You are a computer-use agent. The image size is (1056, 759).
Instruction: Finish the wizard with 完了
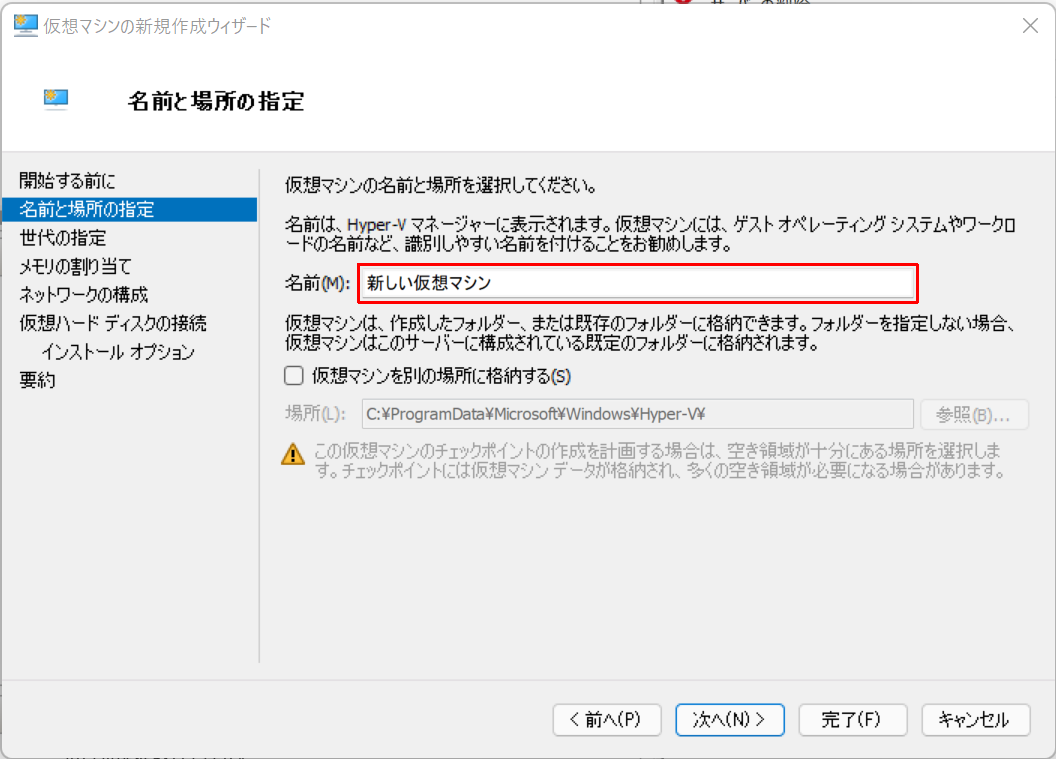(853, 720)
